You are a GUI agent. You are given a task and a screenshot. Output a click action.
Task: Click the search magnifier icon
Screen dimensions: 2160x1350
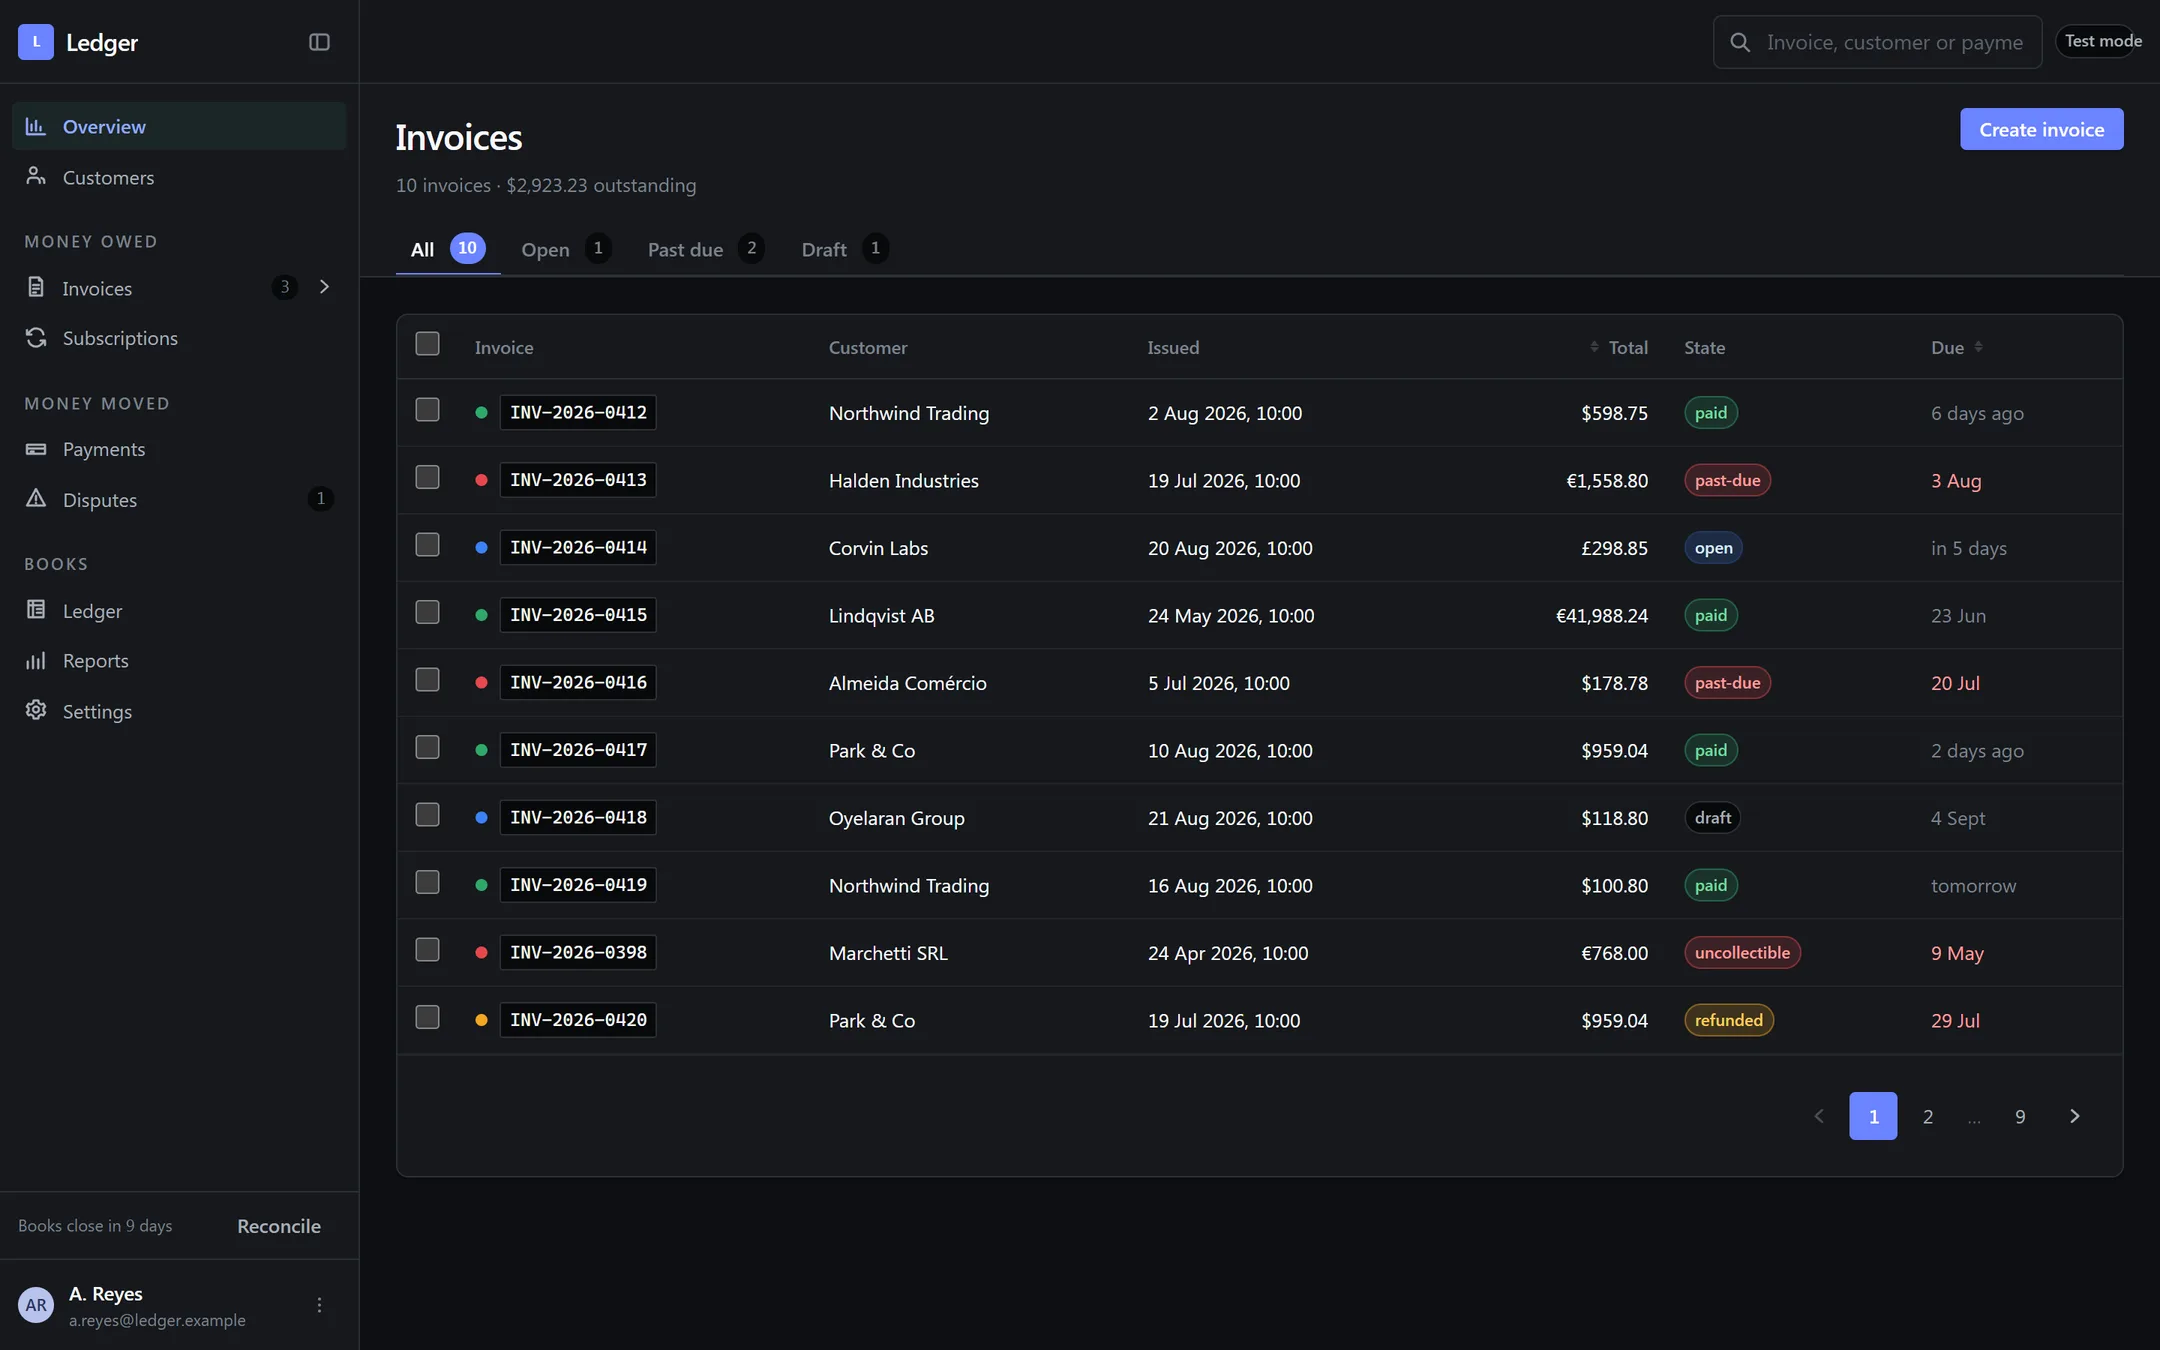[1740, 42]
